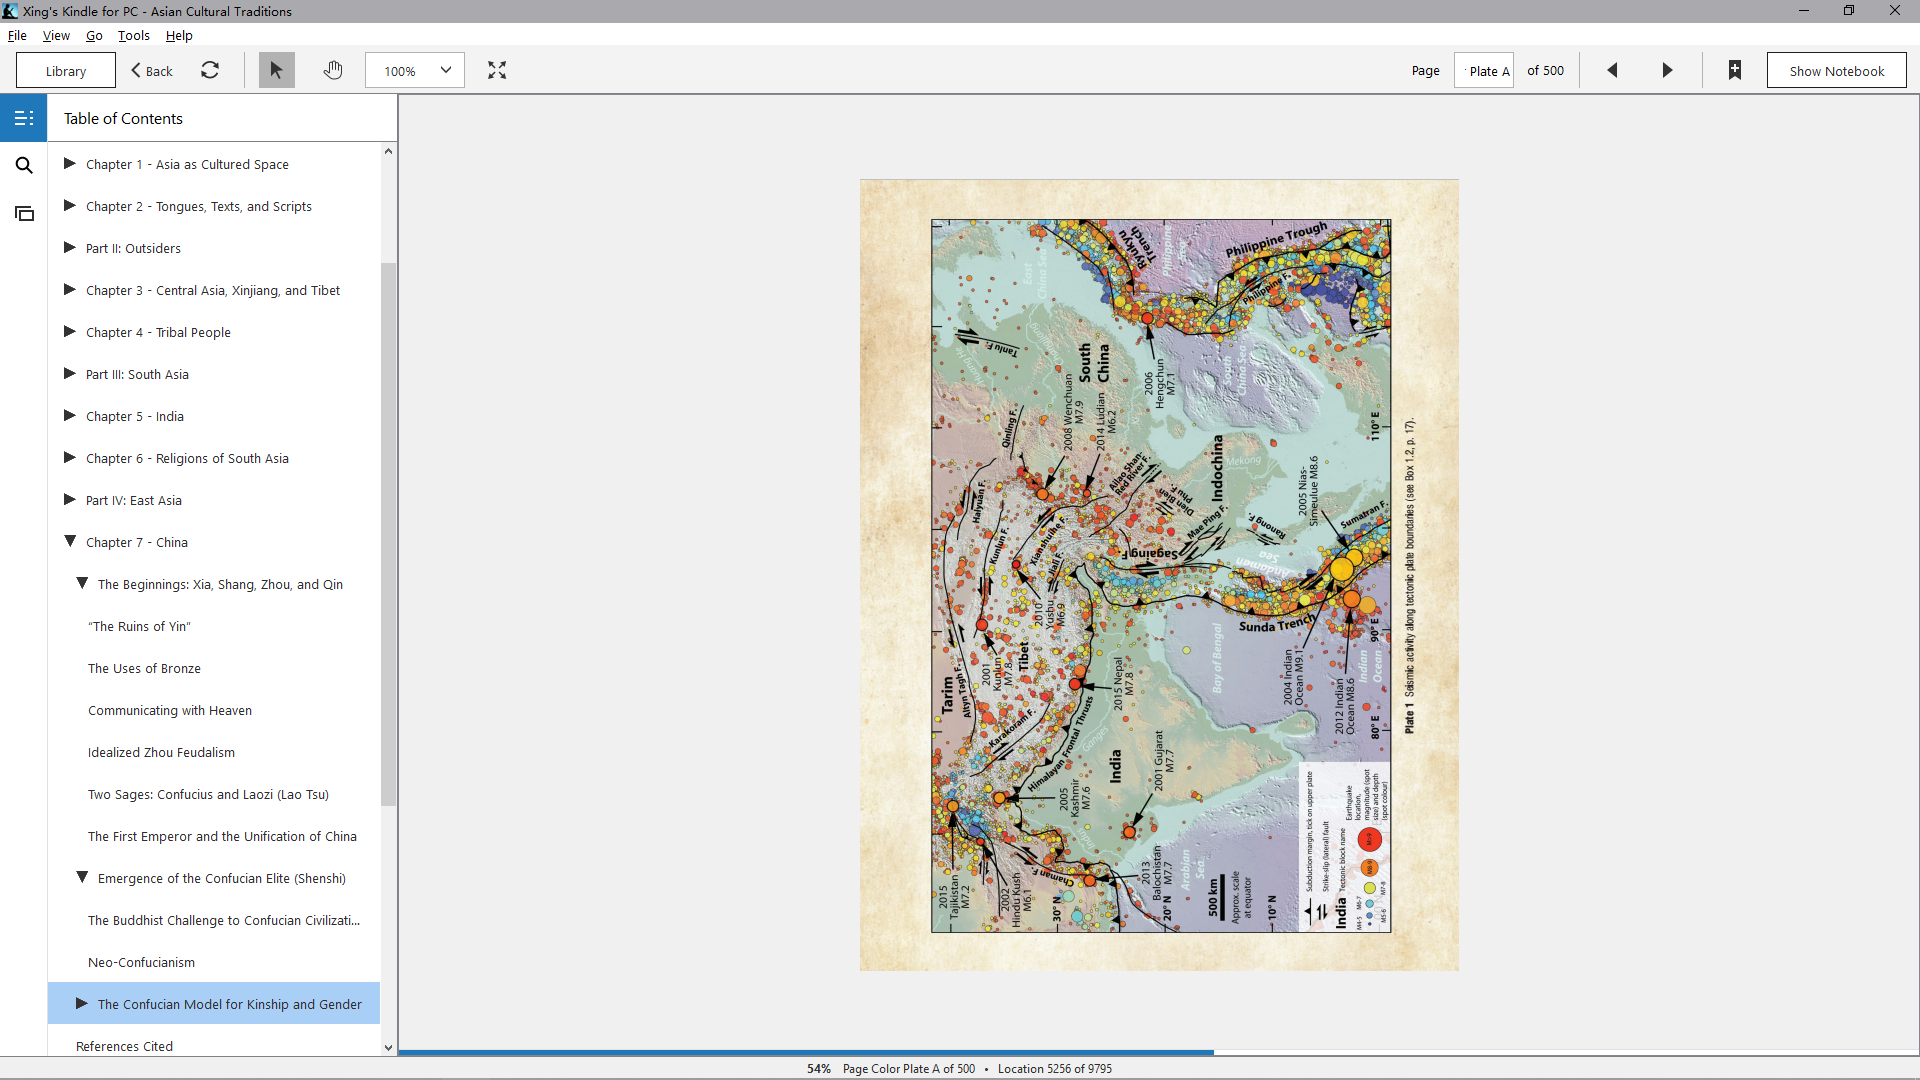The width and height of the screenshot is (1920, 1080).
Task: Select Chapter 7 - China entry text
Action: tap(137, 542)
